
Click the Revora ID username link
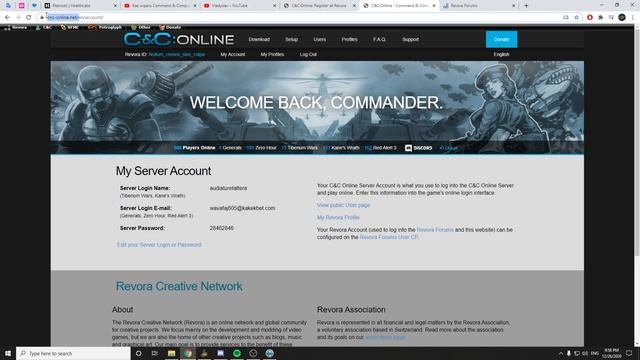click(x=177, y=54)
